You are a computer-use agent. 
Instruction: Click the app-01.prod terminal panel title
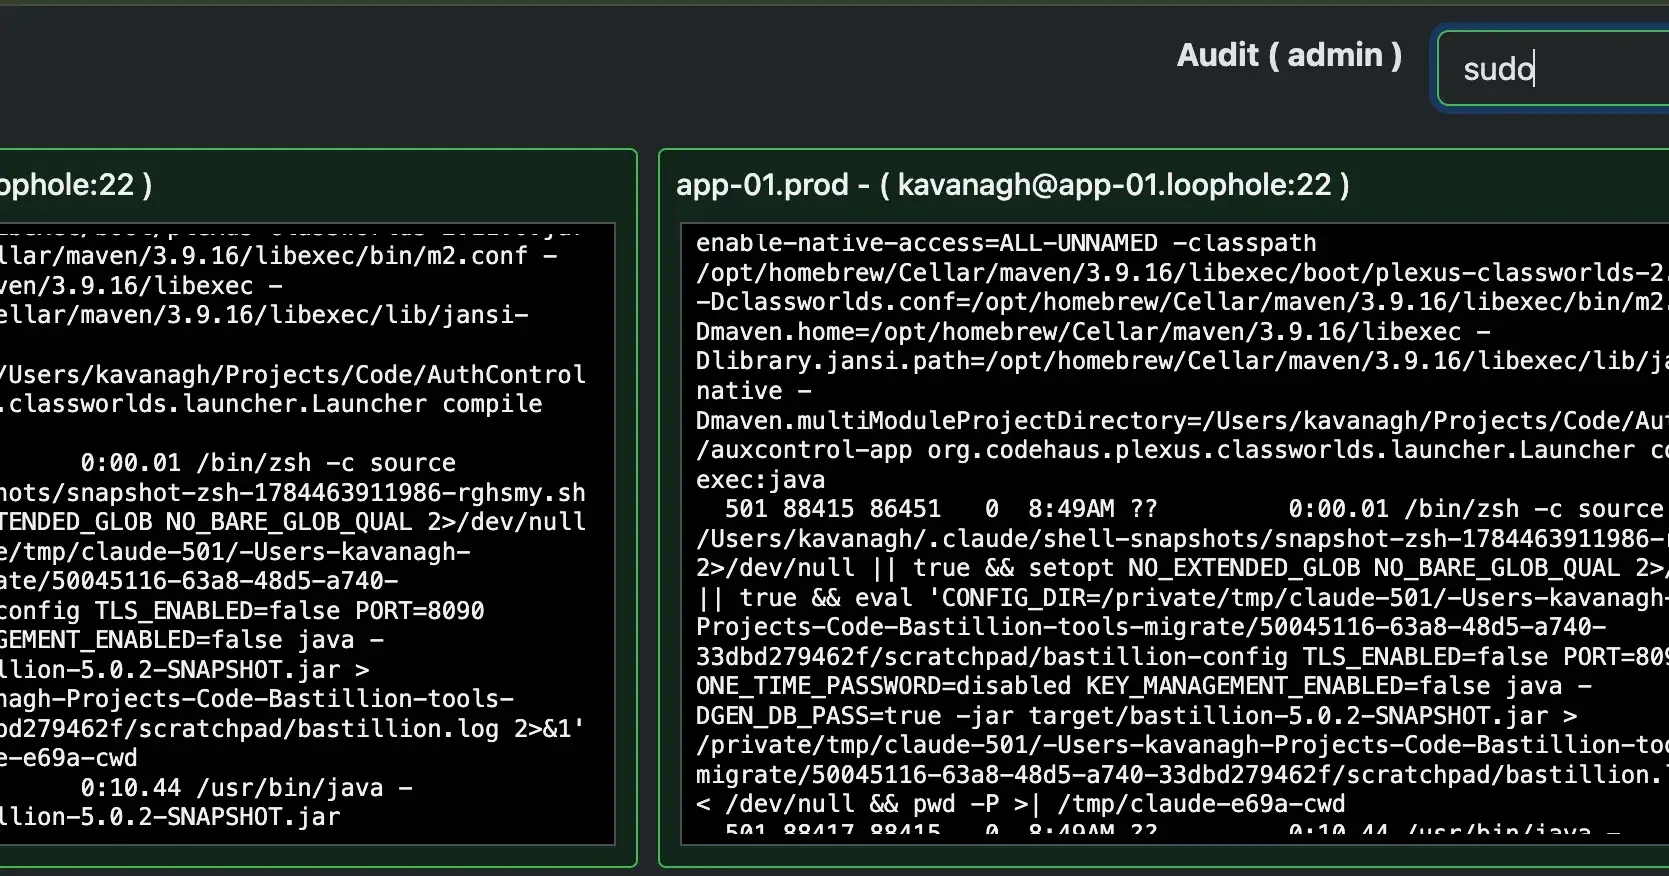(x=1012, y=185)
